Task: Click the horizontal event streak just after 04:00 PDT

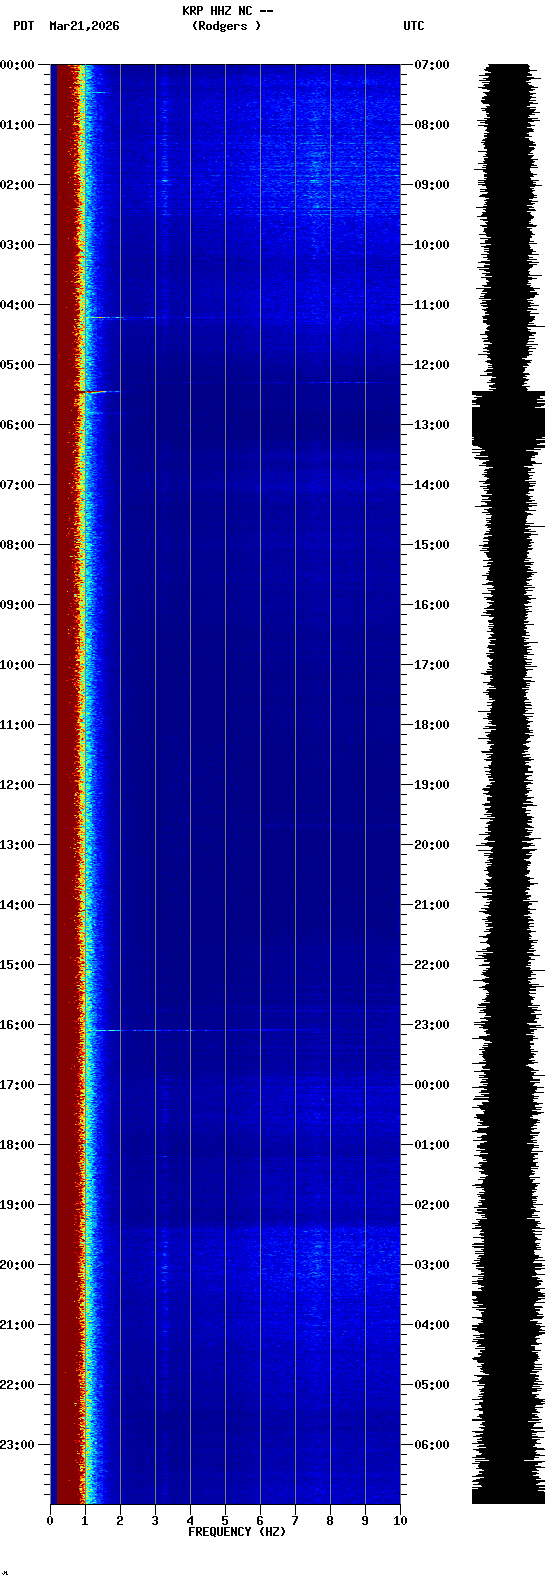Action: 150,318
